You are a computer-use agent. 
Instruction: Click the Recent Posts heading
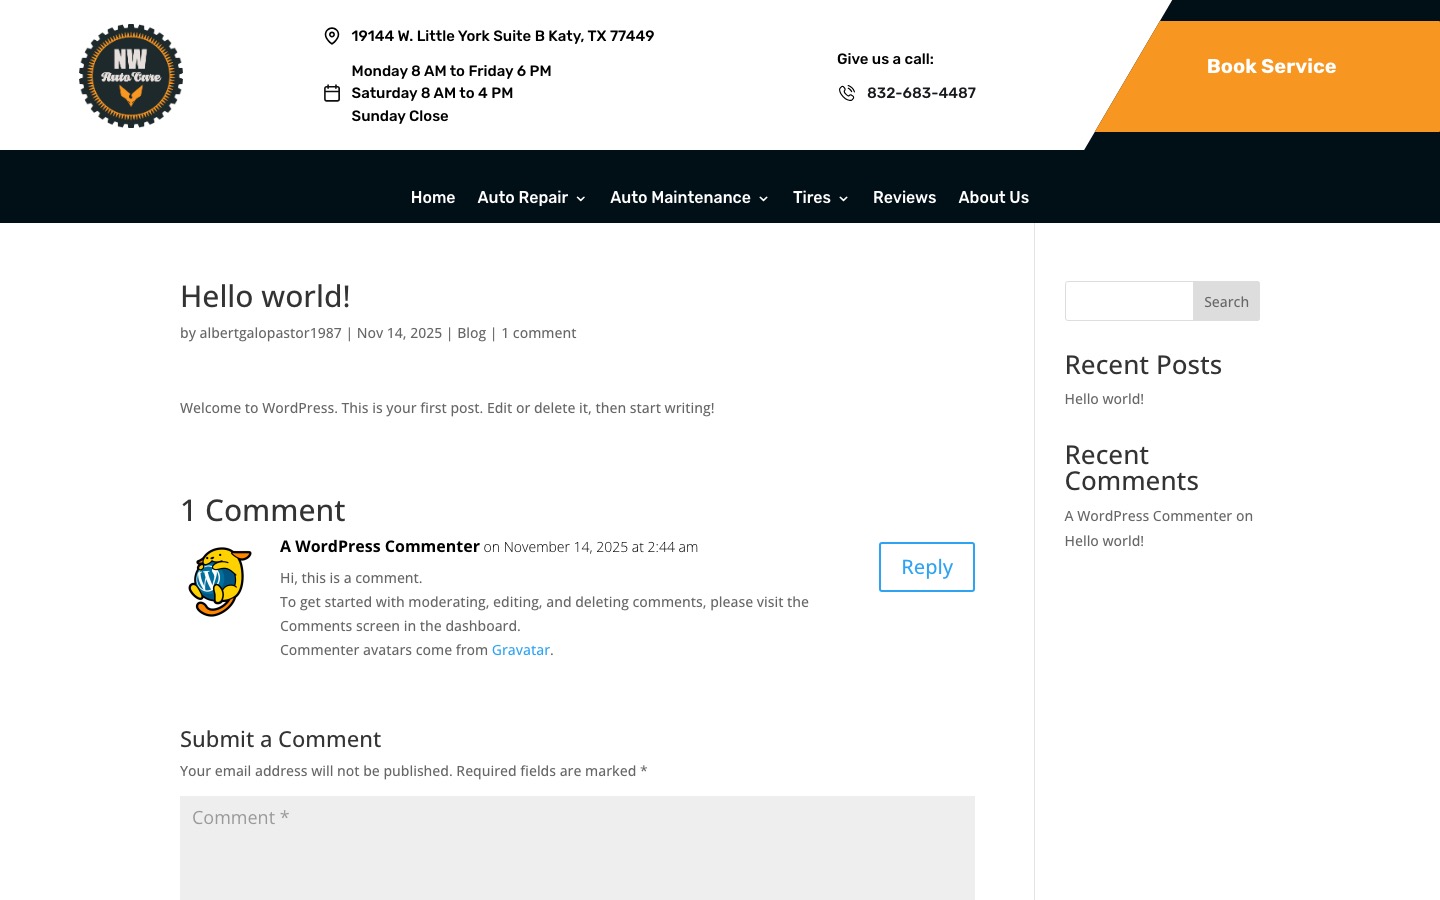click(1143, 365)
